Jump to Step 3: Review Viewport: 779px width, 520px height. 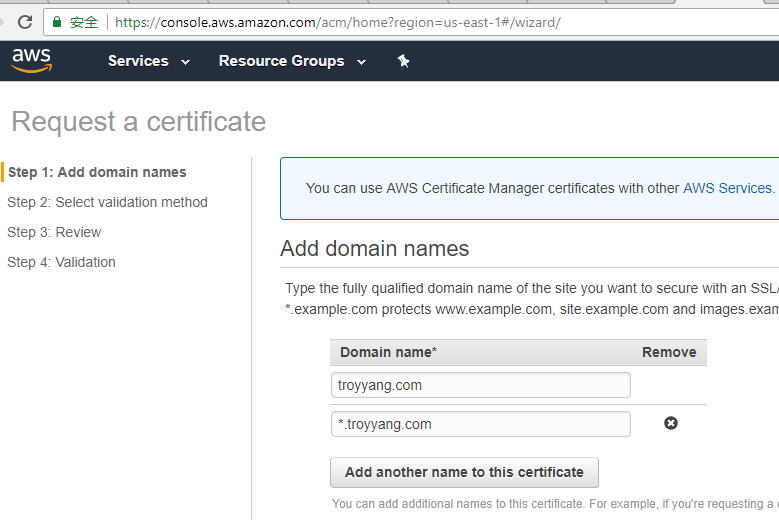tap(54, 232)
